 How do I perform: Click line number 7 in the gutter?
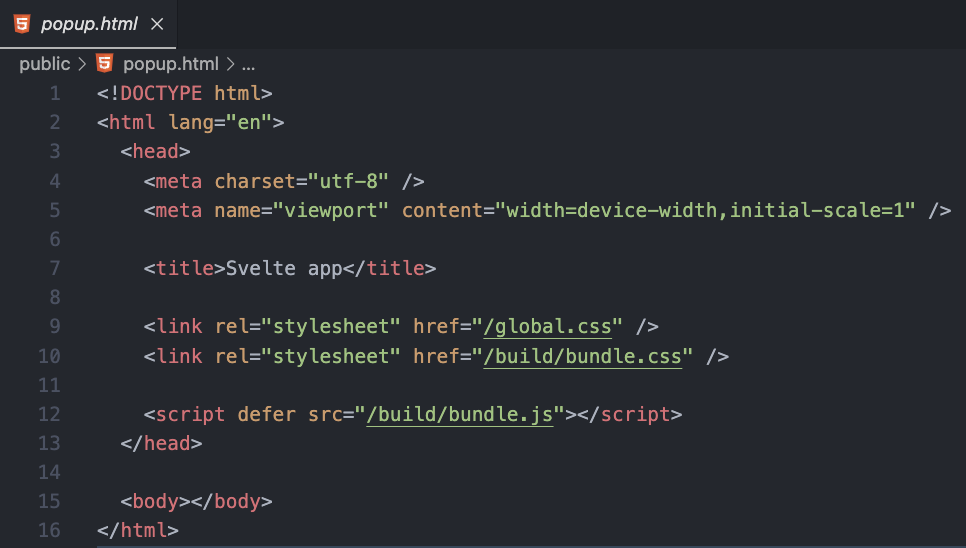55,268
